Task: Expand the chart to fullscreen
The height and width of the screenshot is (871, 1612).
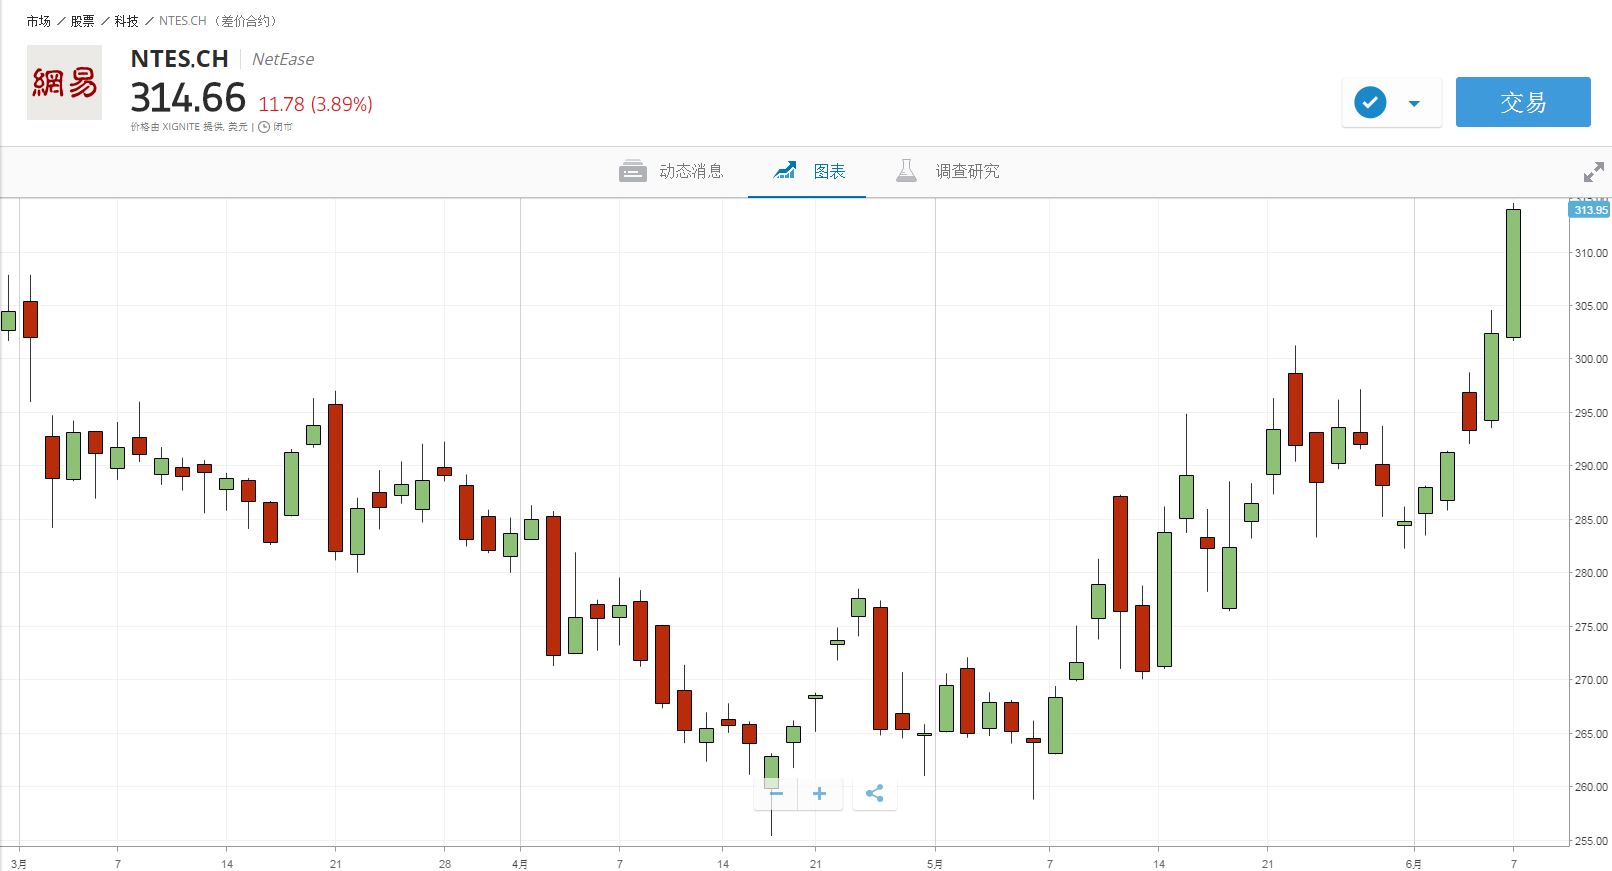Action: (x=1593, y=173)
